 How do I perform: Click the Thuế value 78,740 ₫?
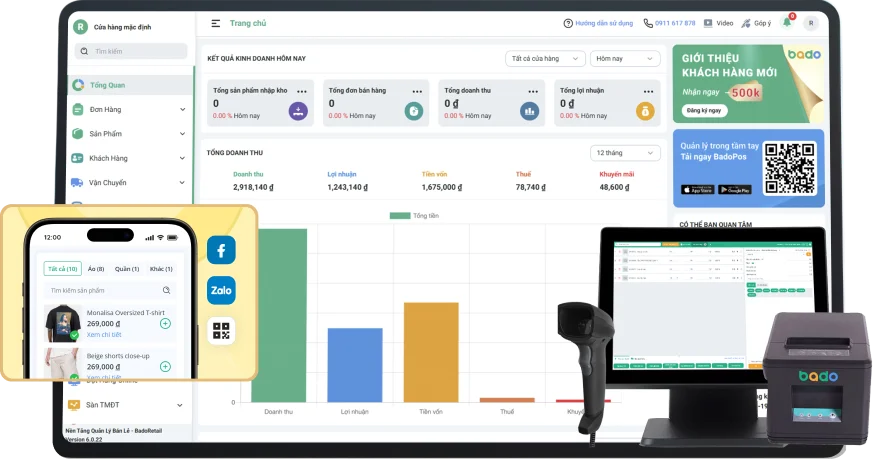(531, 187)
